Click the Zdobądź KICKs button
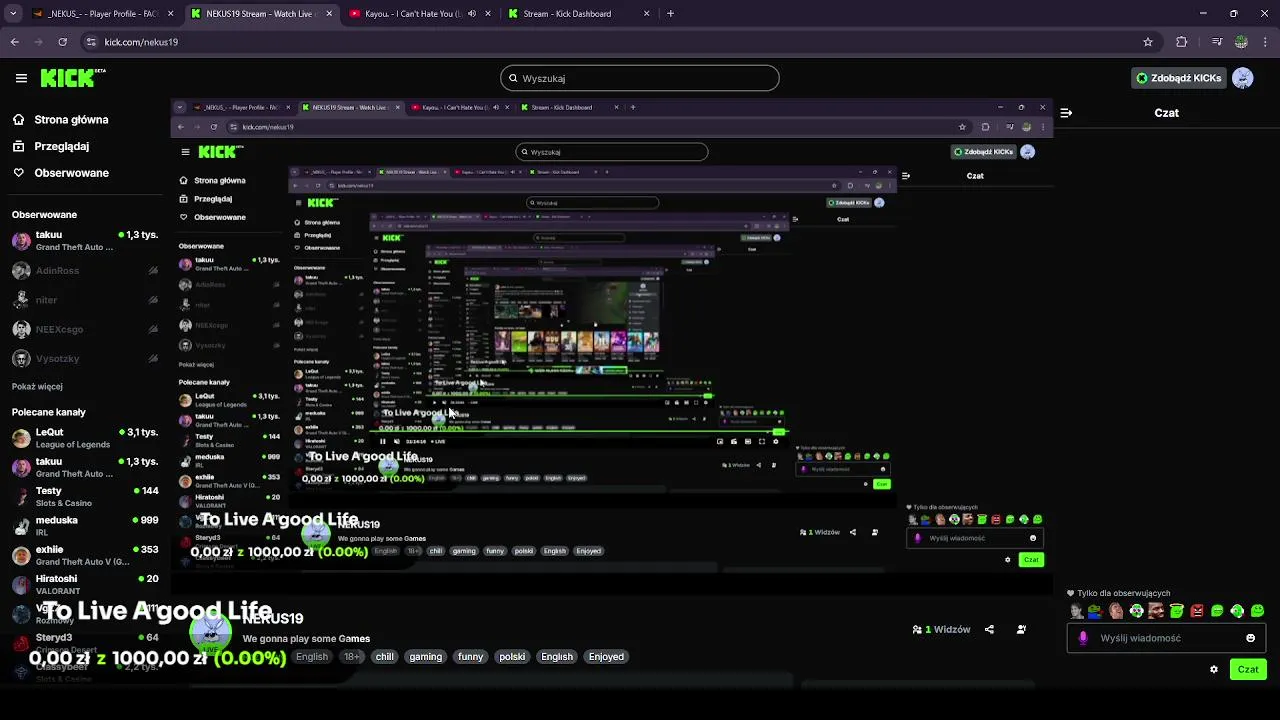 coord(1178,78)
